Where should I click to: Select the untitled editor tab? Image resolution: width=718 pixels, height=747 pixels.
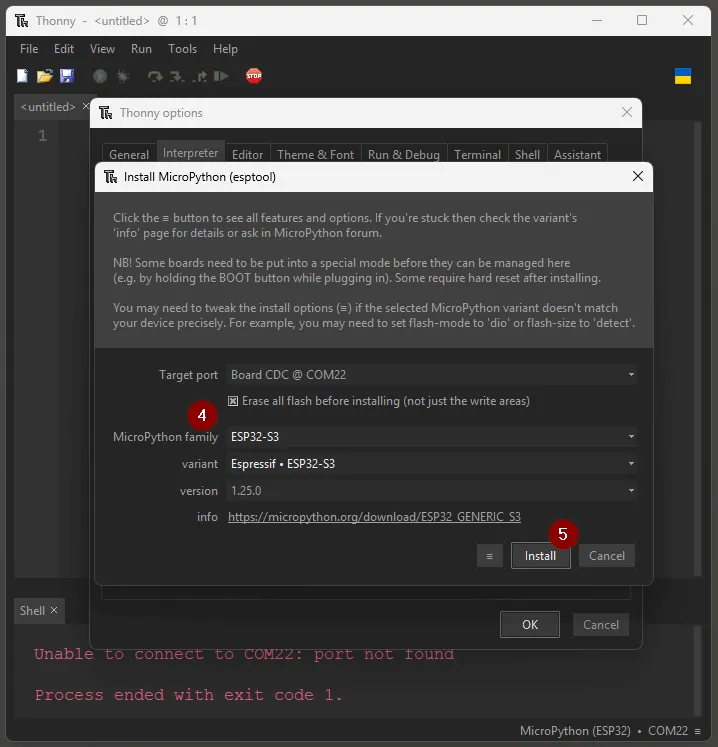click(48, 107)
